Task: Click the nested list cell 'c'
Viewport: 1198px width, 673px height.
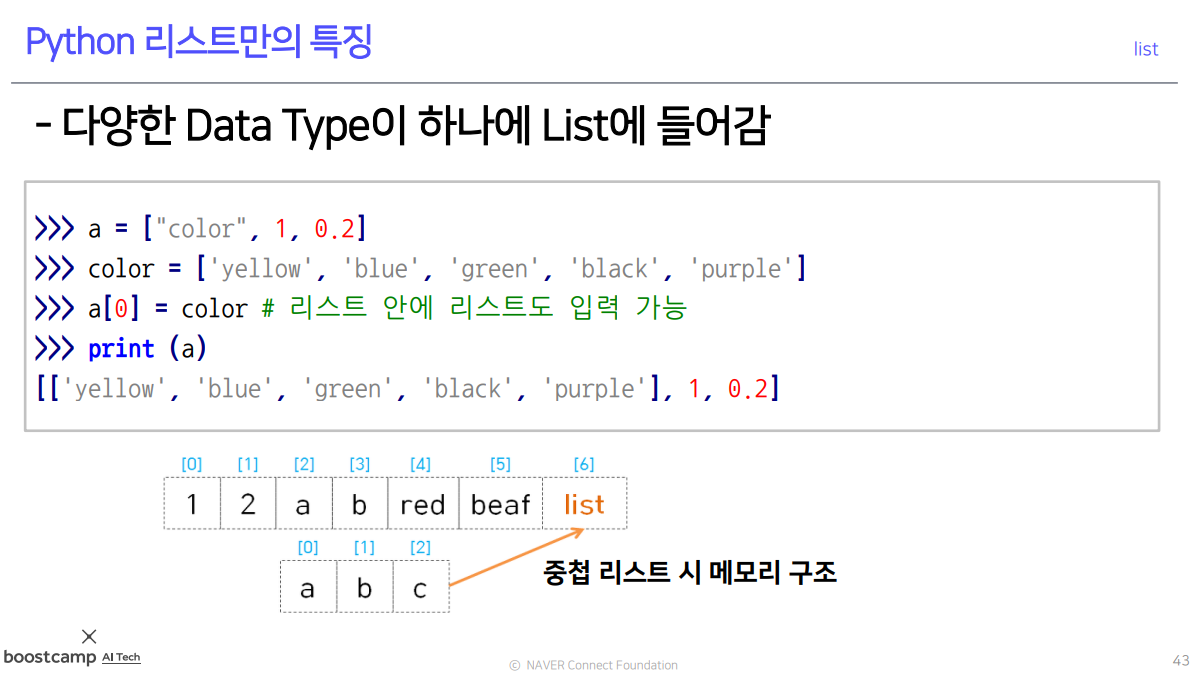Action: coord(421,587)
